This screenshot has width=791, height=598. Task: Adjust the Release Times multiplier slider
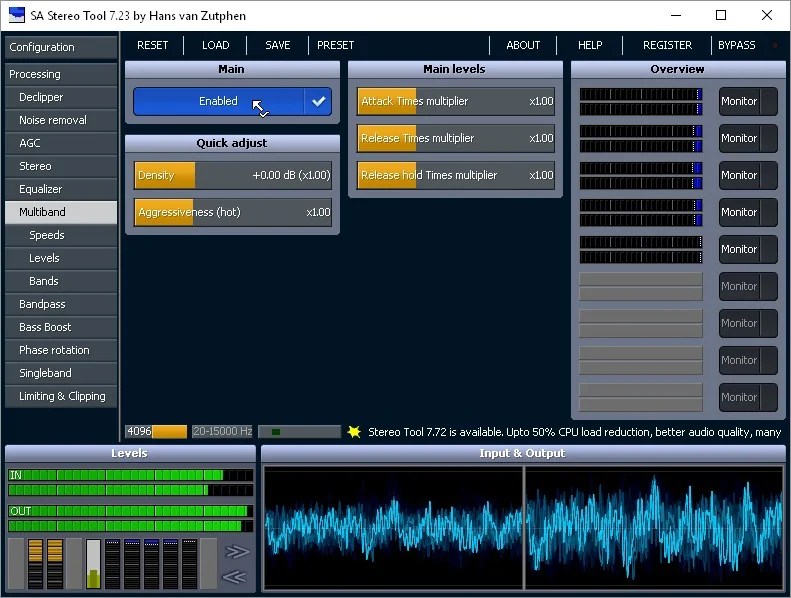(x=456, y=138)
